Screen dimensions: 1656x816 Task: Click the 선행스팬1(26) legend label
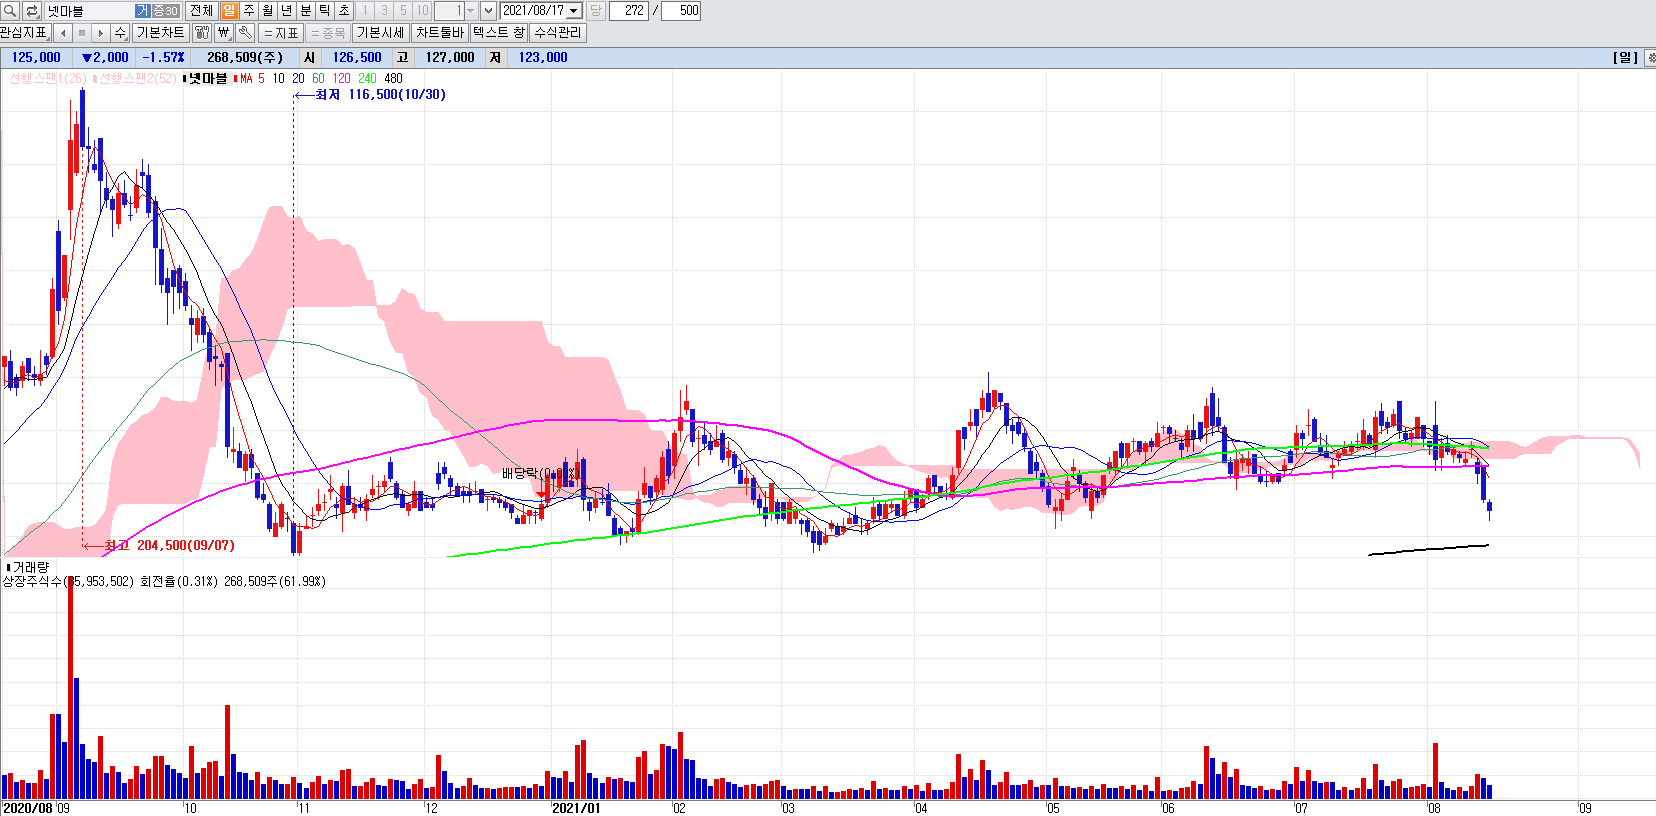pyautogui.click(x=47, y=78)
